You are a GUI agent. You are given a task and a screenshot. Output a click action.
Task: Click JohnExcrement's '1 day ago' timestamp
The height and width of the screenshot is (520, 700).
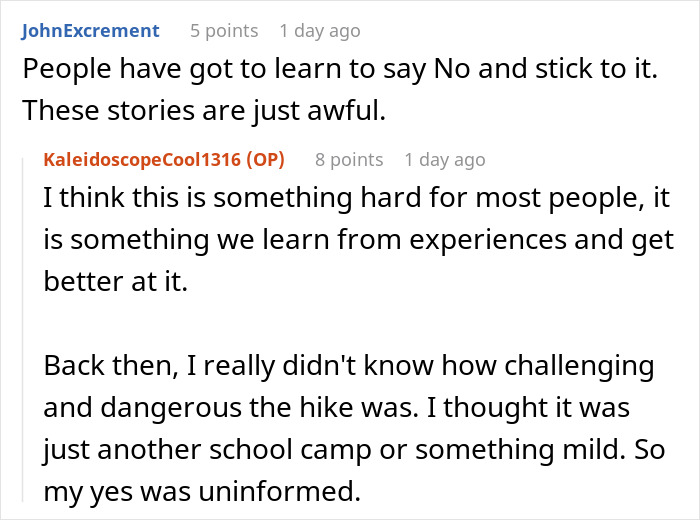320,31
